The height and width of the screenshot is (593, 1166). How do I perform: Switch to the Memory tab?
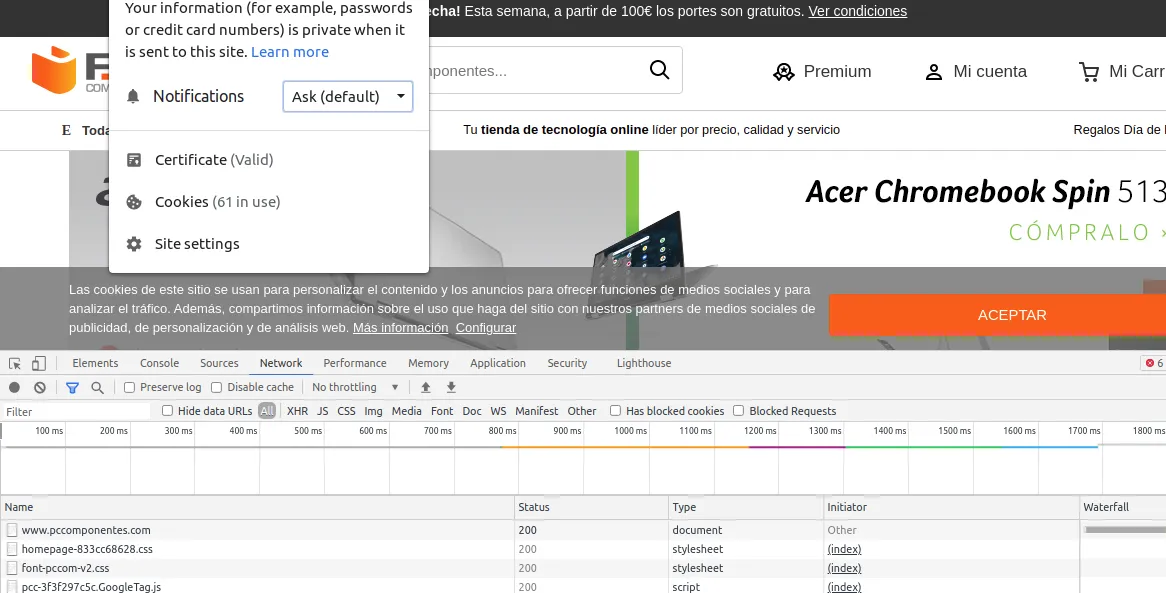pos(428,363)
